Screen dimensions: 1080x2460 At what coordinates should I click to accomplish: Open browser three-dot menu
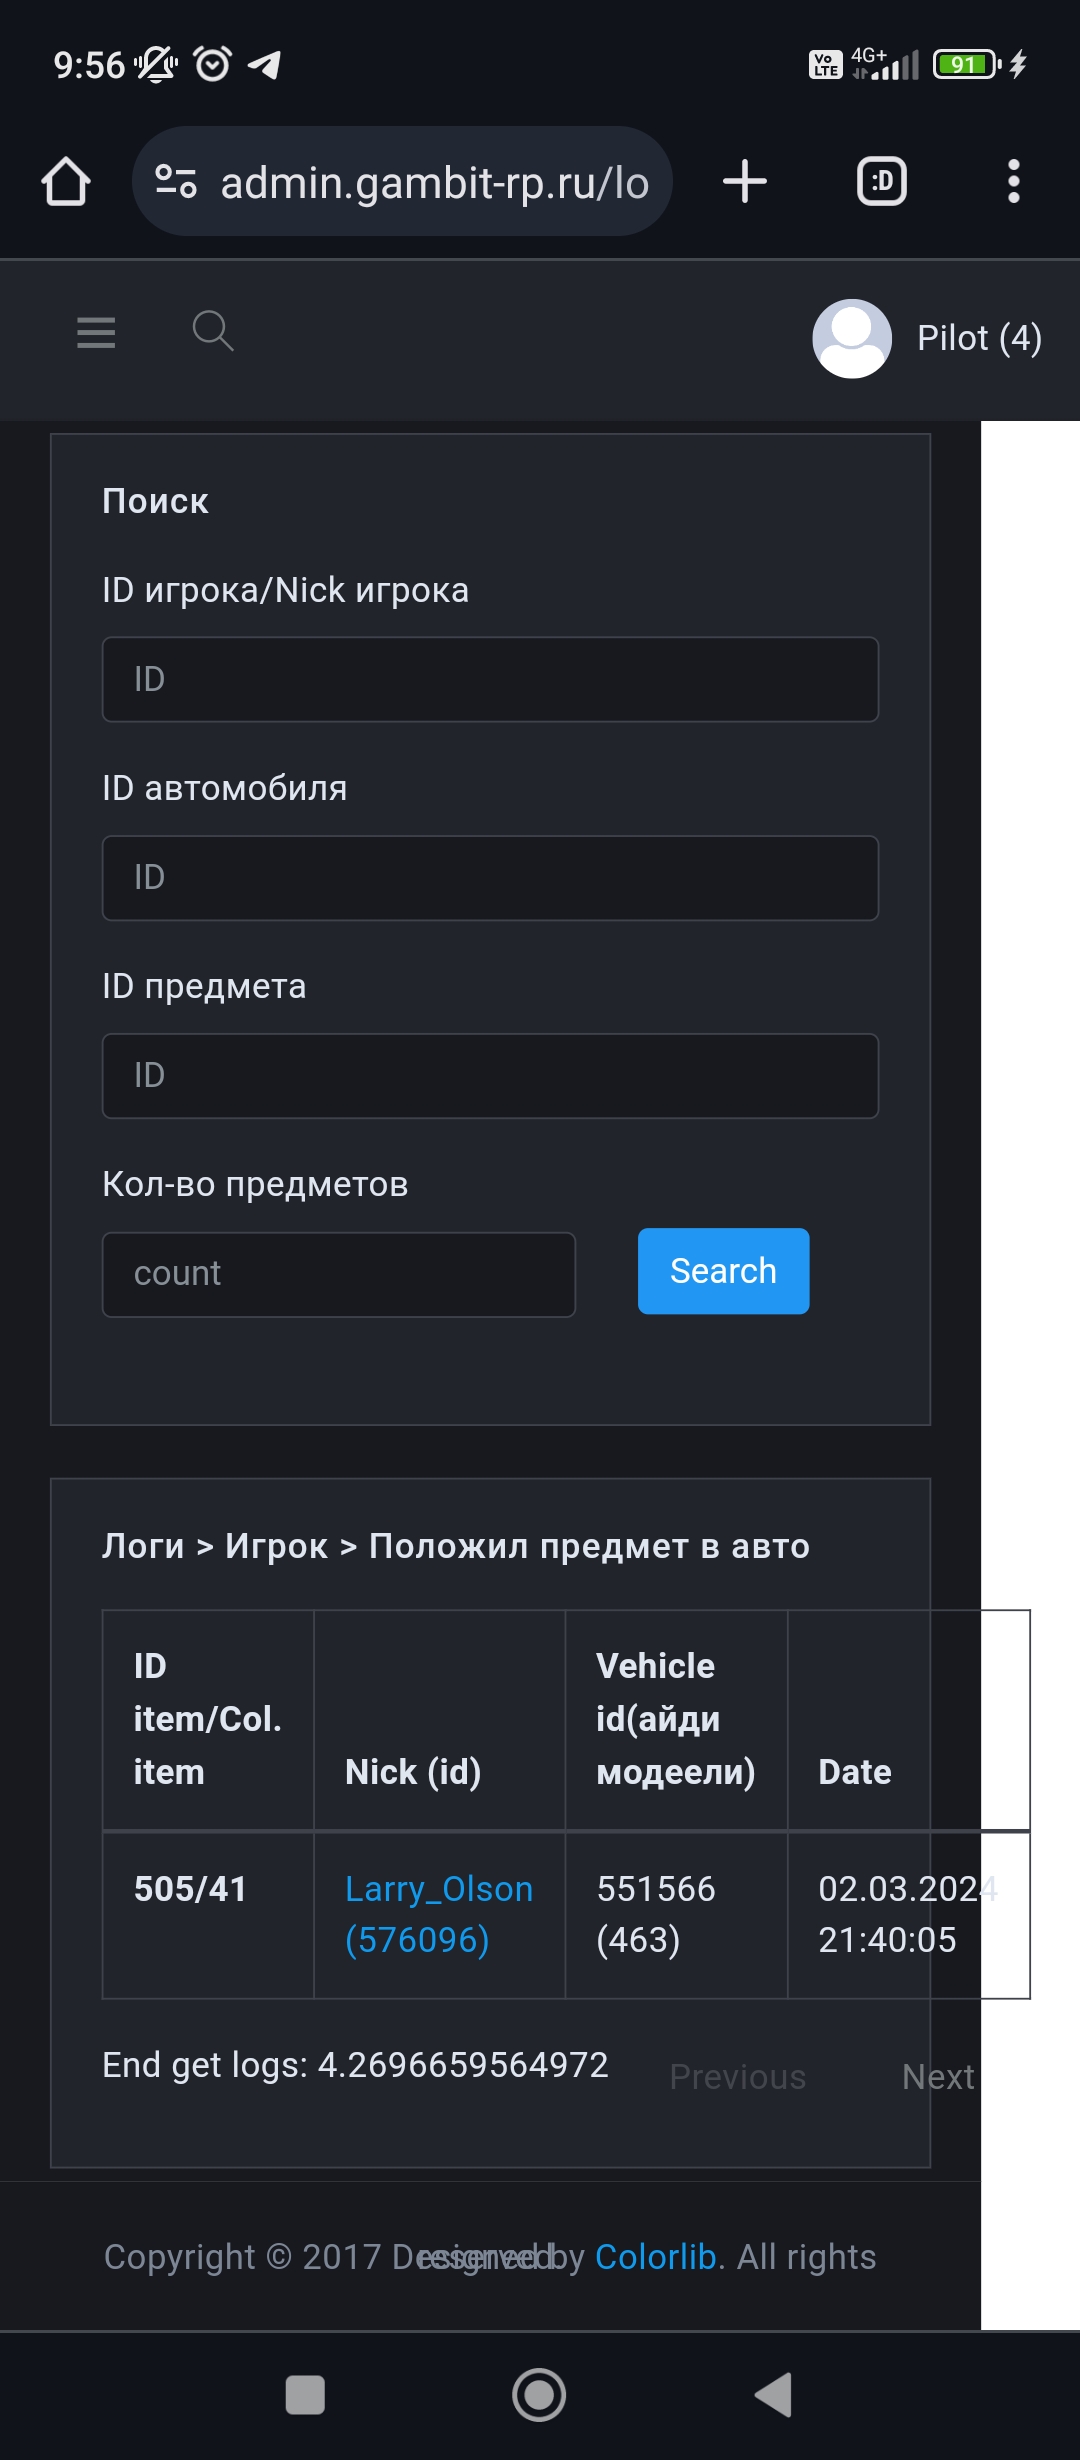click(1013, 182)
